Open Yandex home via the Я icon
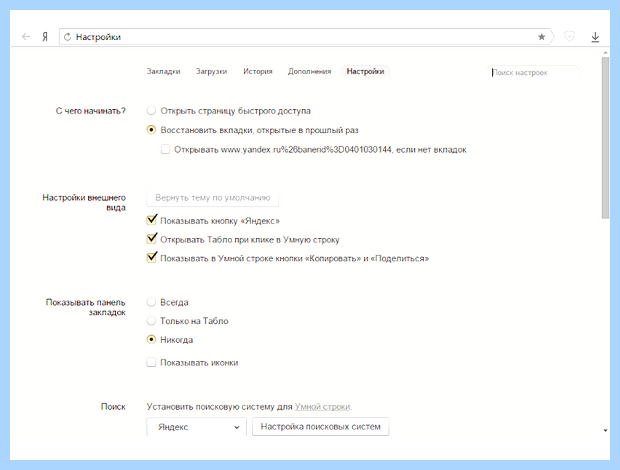Viewport: 620px width, 470px height. (45, 37)
